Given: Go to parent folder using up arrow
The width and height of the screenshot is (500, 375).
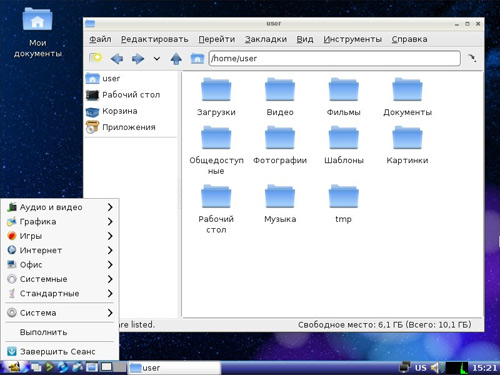Looking at the screenshot, I should click(176, 59).
